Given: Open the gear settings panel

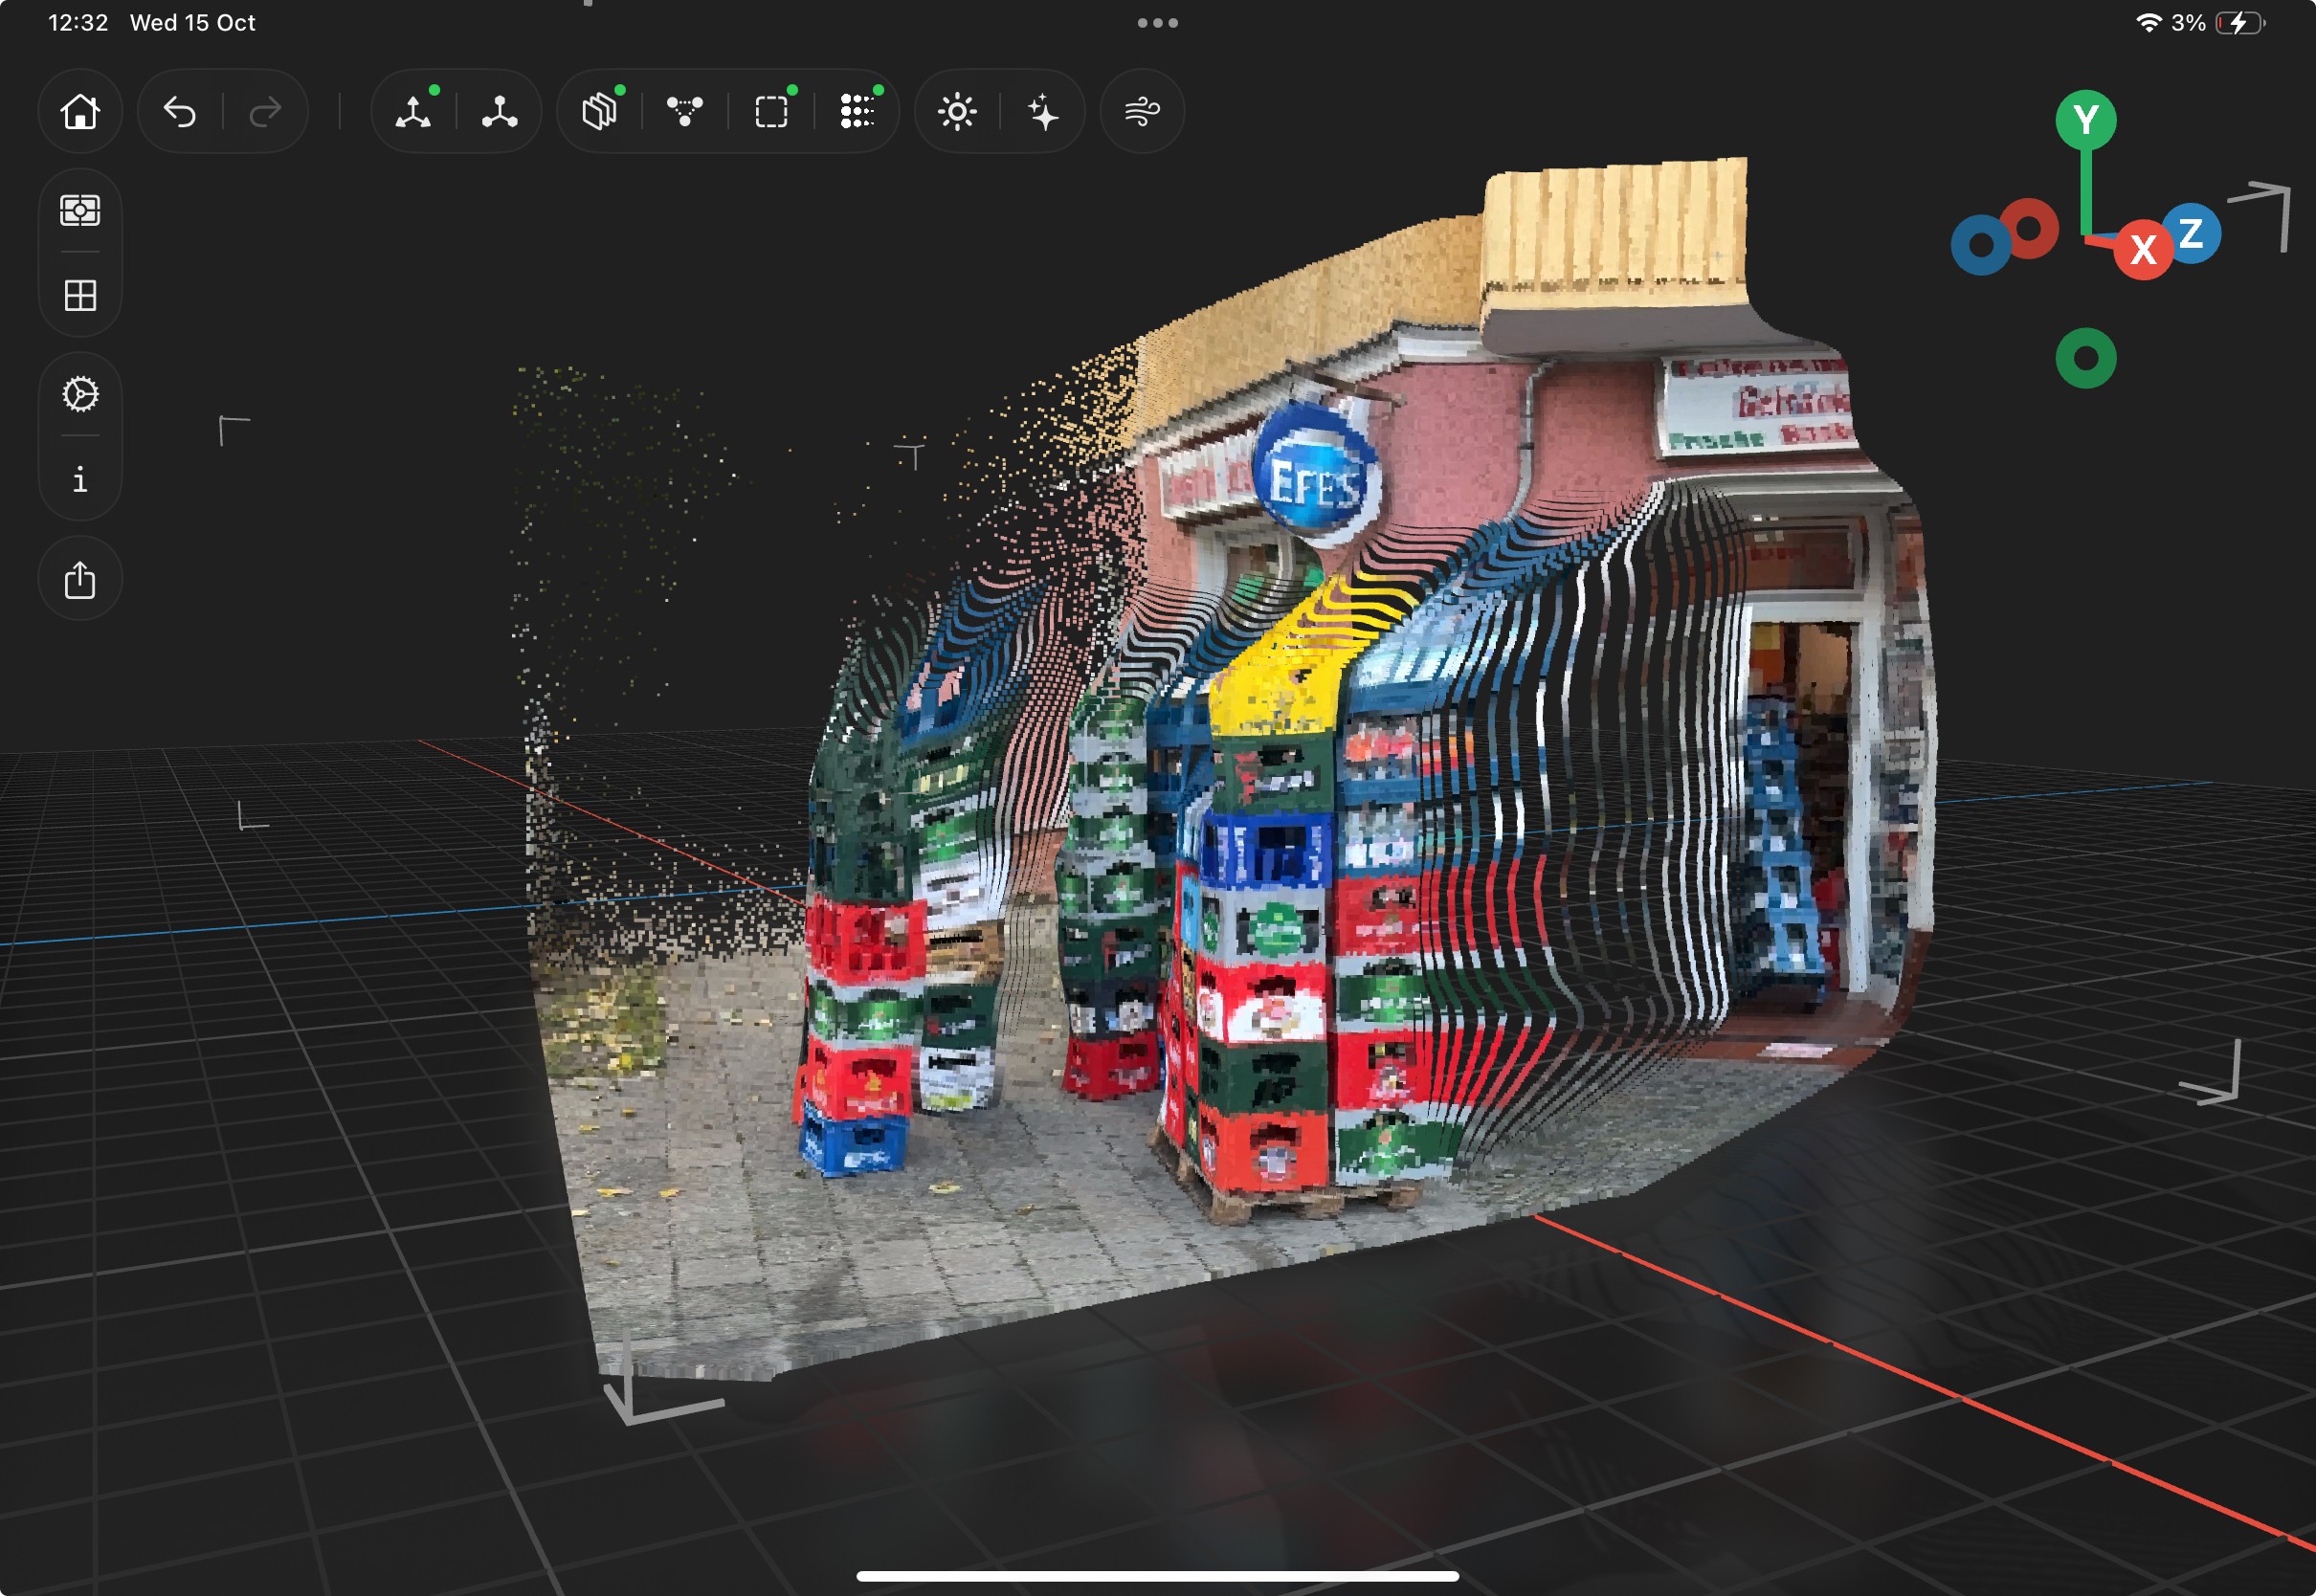Looking at the screenshot, I should (x=80, y=394).
